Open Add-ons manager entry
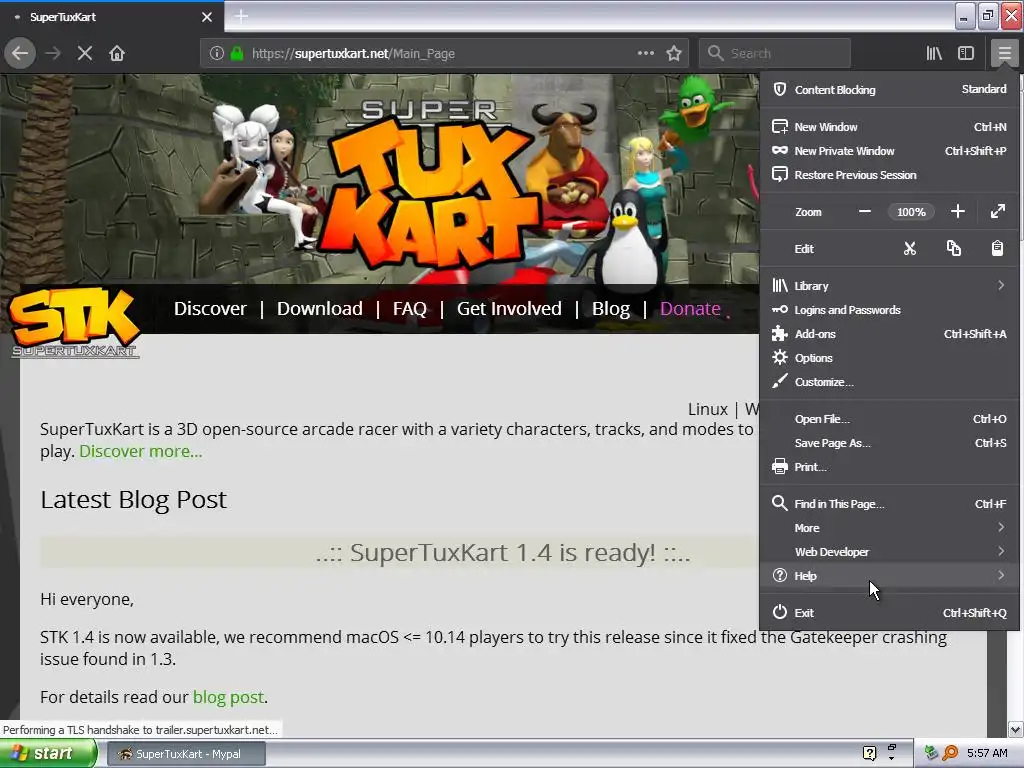The image size is (1024, 768). pyautogui.click(x=889, y=334)
